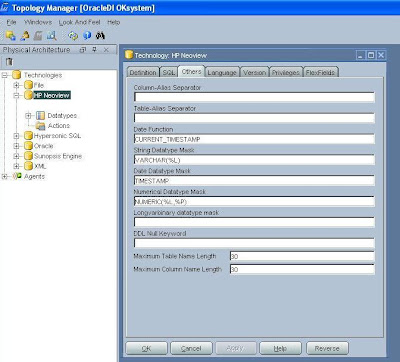
Task: Click the pin icon on Physical Architecture panel
Action: [x=94, y=50]
